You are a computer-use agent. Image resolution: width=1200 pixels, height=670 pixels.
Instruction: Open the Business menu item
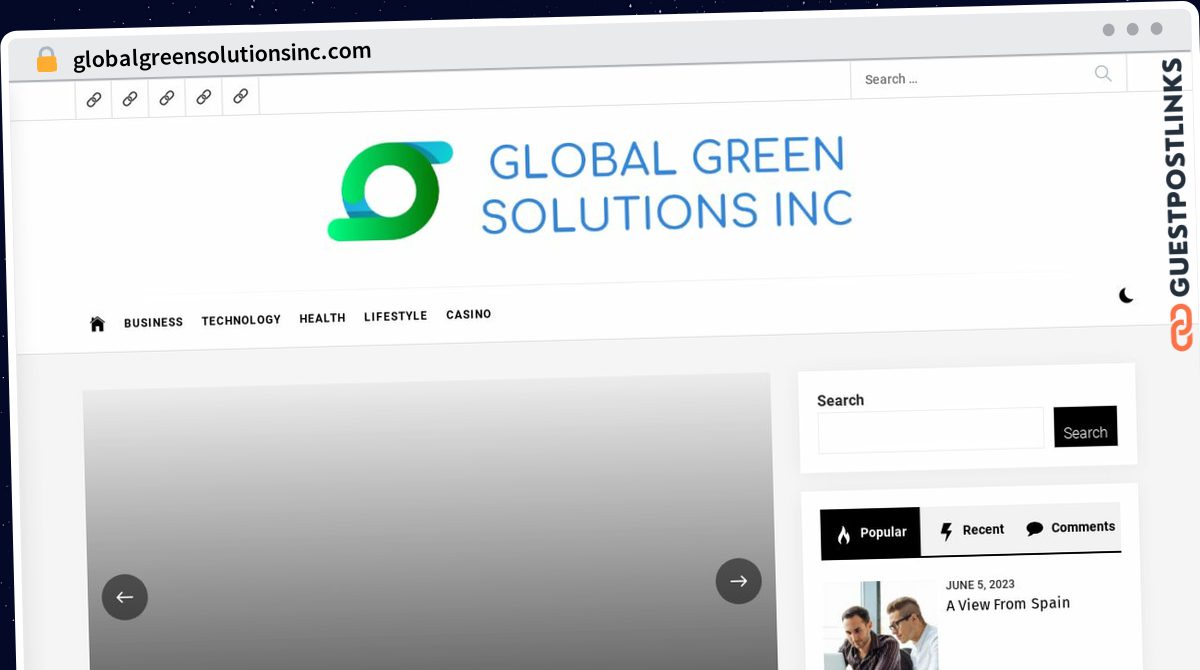[x=153, y=323]
